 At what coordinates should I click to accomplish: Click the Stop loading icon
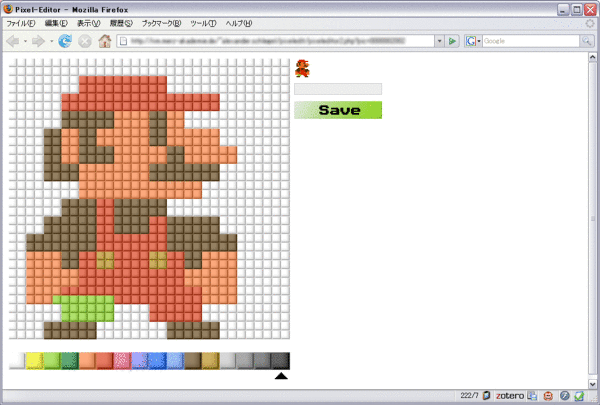pos(84,41)
